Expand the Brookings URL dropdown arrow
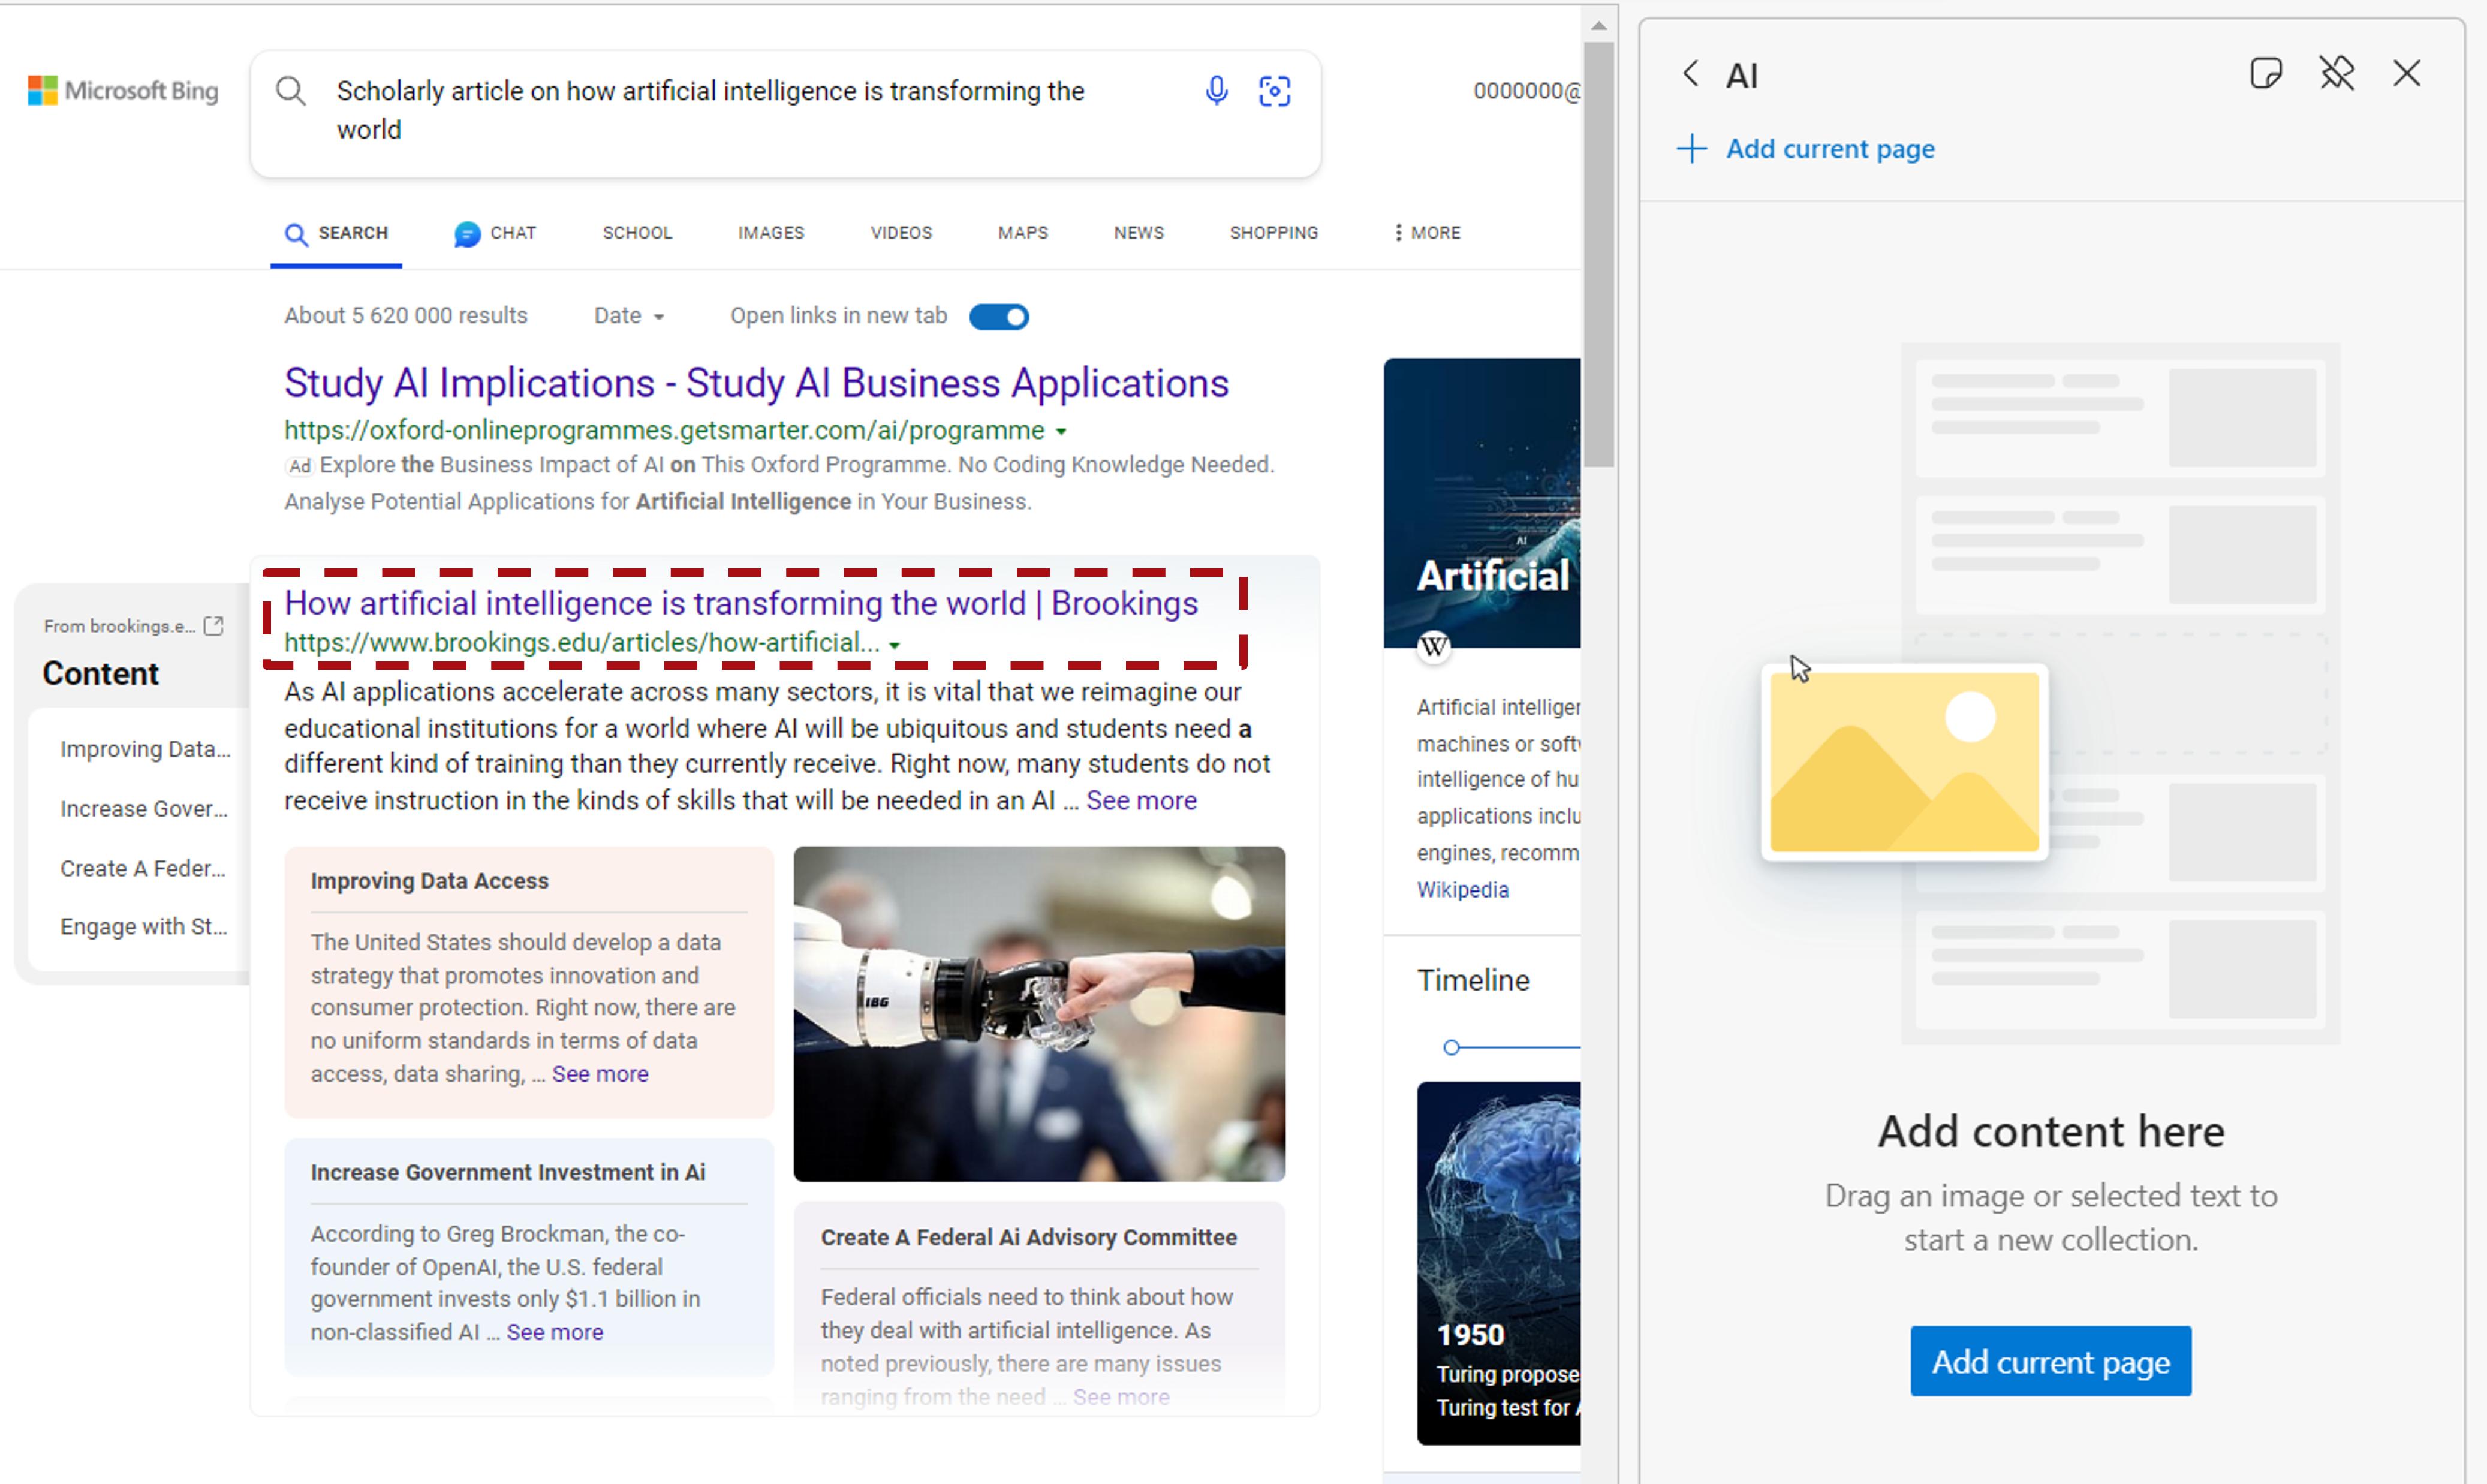 (x=895, y=645)
